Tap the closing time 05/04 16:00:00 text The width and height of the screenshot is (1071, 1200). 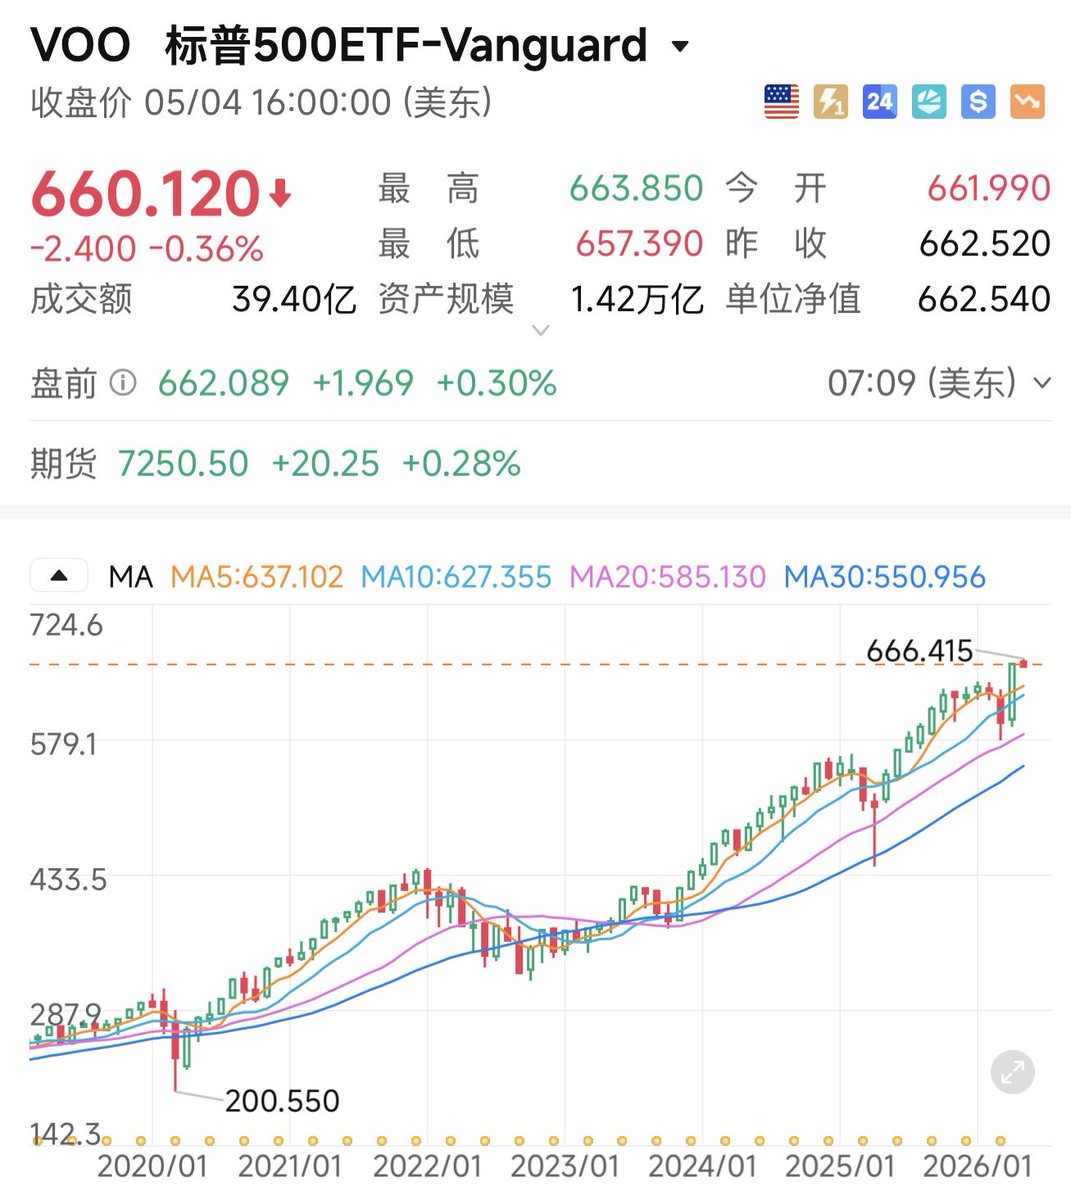coord(268,102)
